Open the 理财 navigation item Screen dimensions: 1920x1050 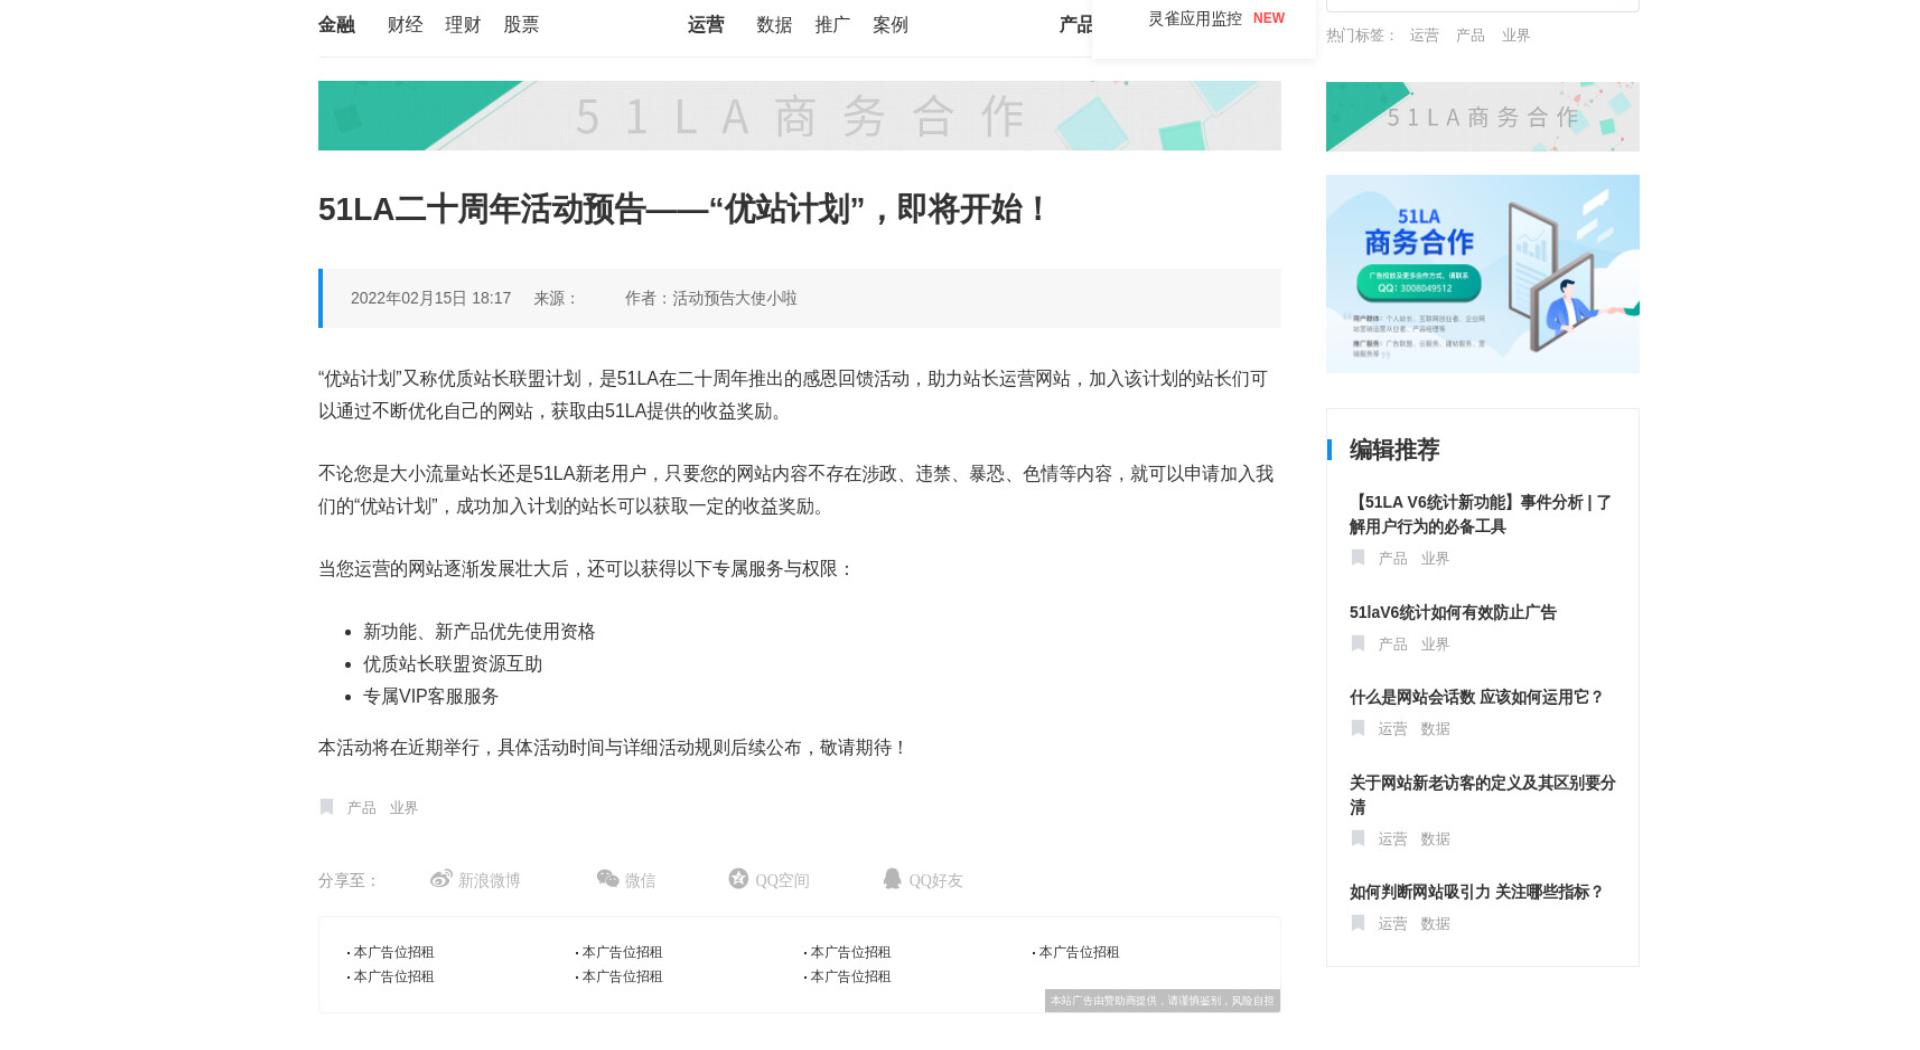click(463, 25)
